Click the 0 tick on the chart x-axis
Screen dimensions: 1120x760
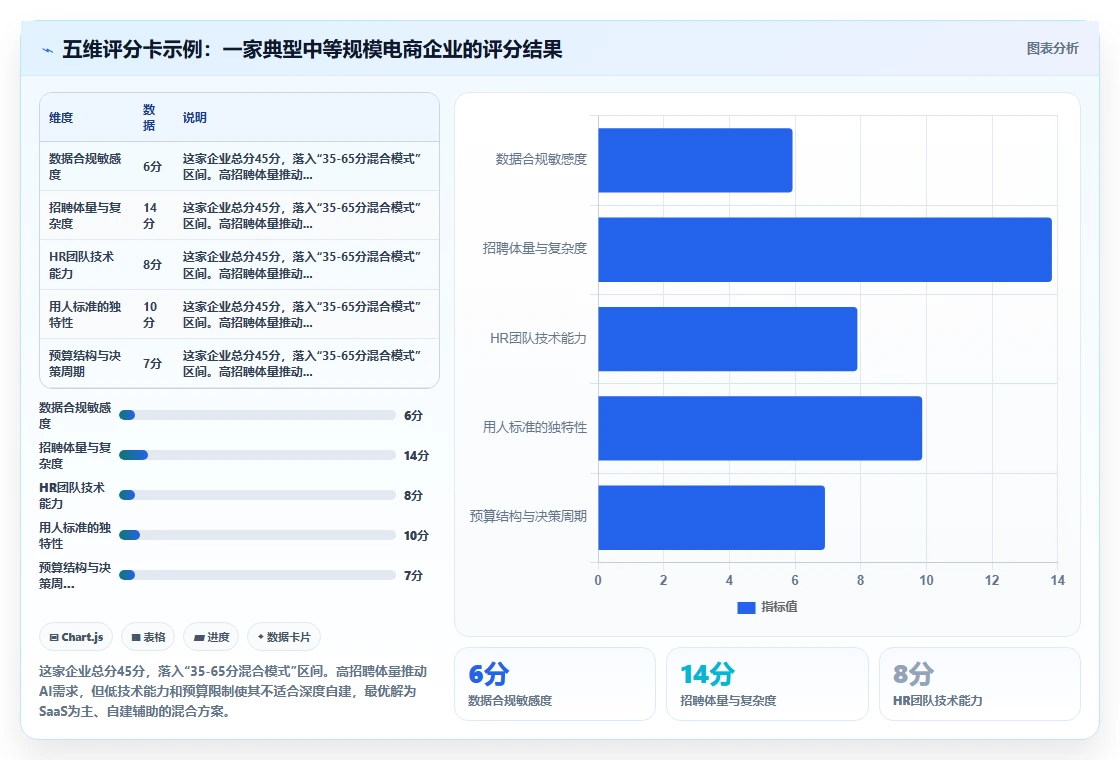coord(598,581)
